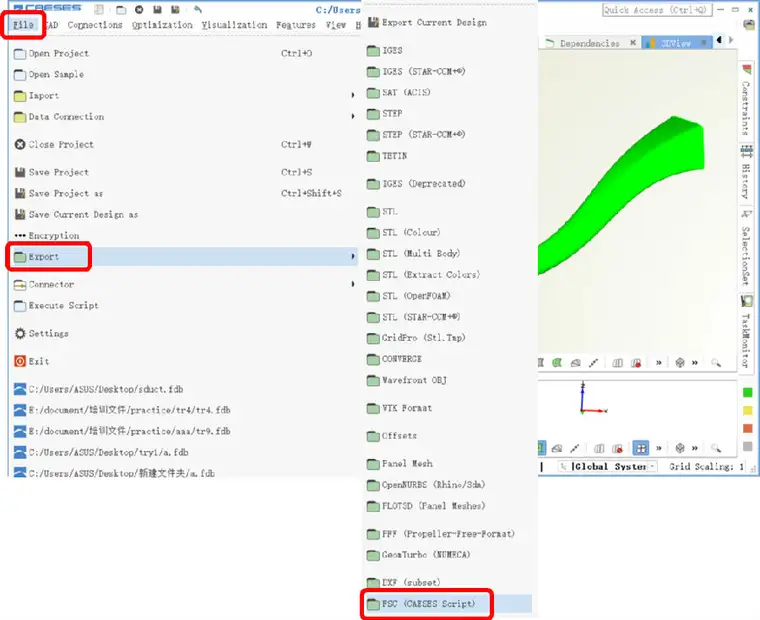The width and height of the screenshot is (760, 620).
Task: Click the close project toolbar icon
Action: click(x=139, y=9)
